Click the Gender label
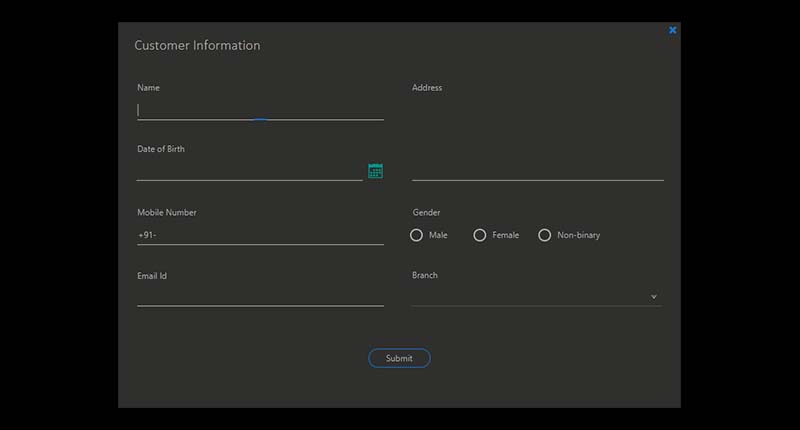 pos(427,212)
